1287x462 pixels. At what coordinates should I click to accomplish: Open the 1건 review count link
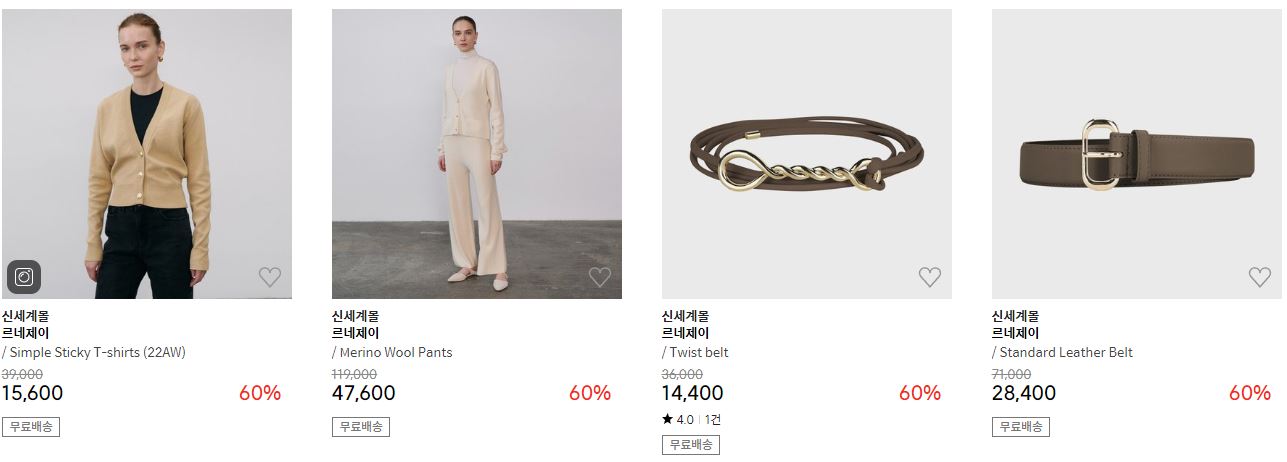[x=712, y=420]
